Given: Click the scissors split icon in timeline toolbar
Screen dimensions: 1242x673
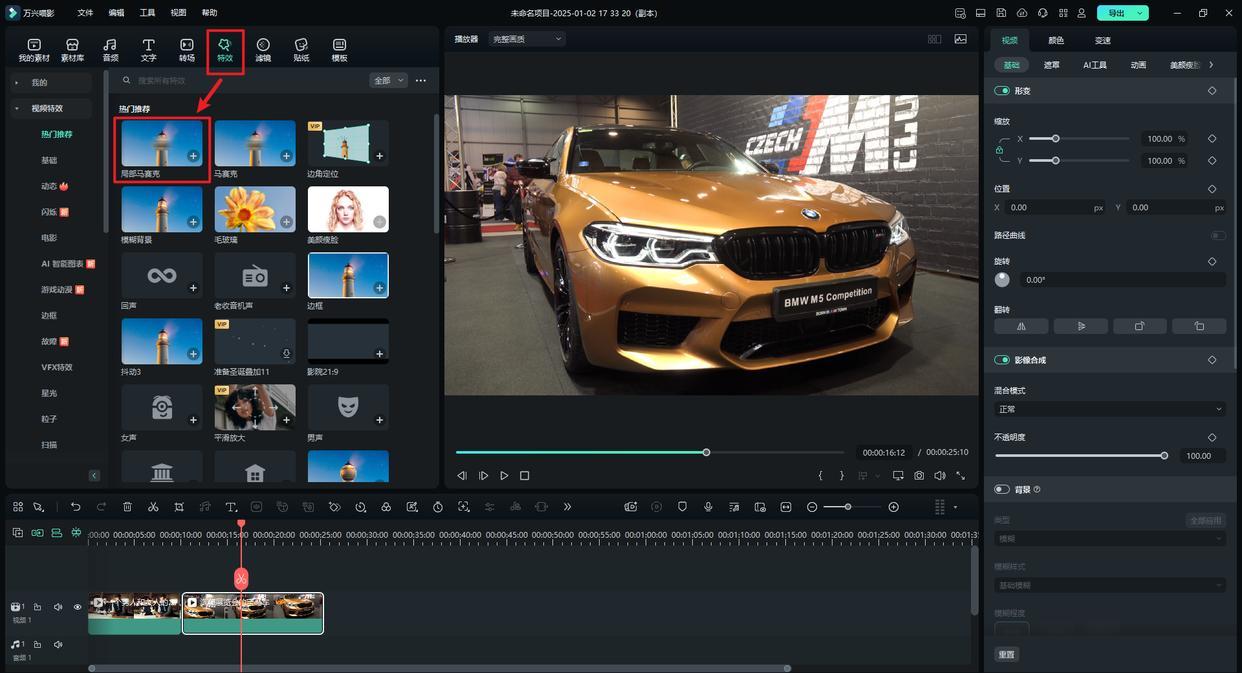Looking at the screenshot, I should 153,507.
